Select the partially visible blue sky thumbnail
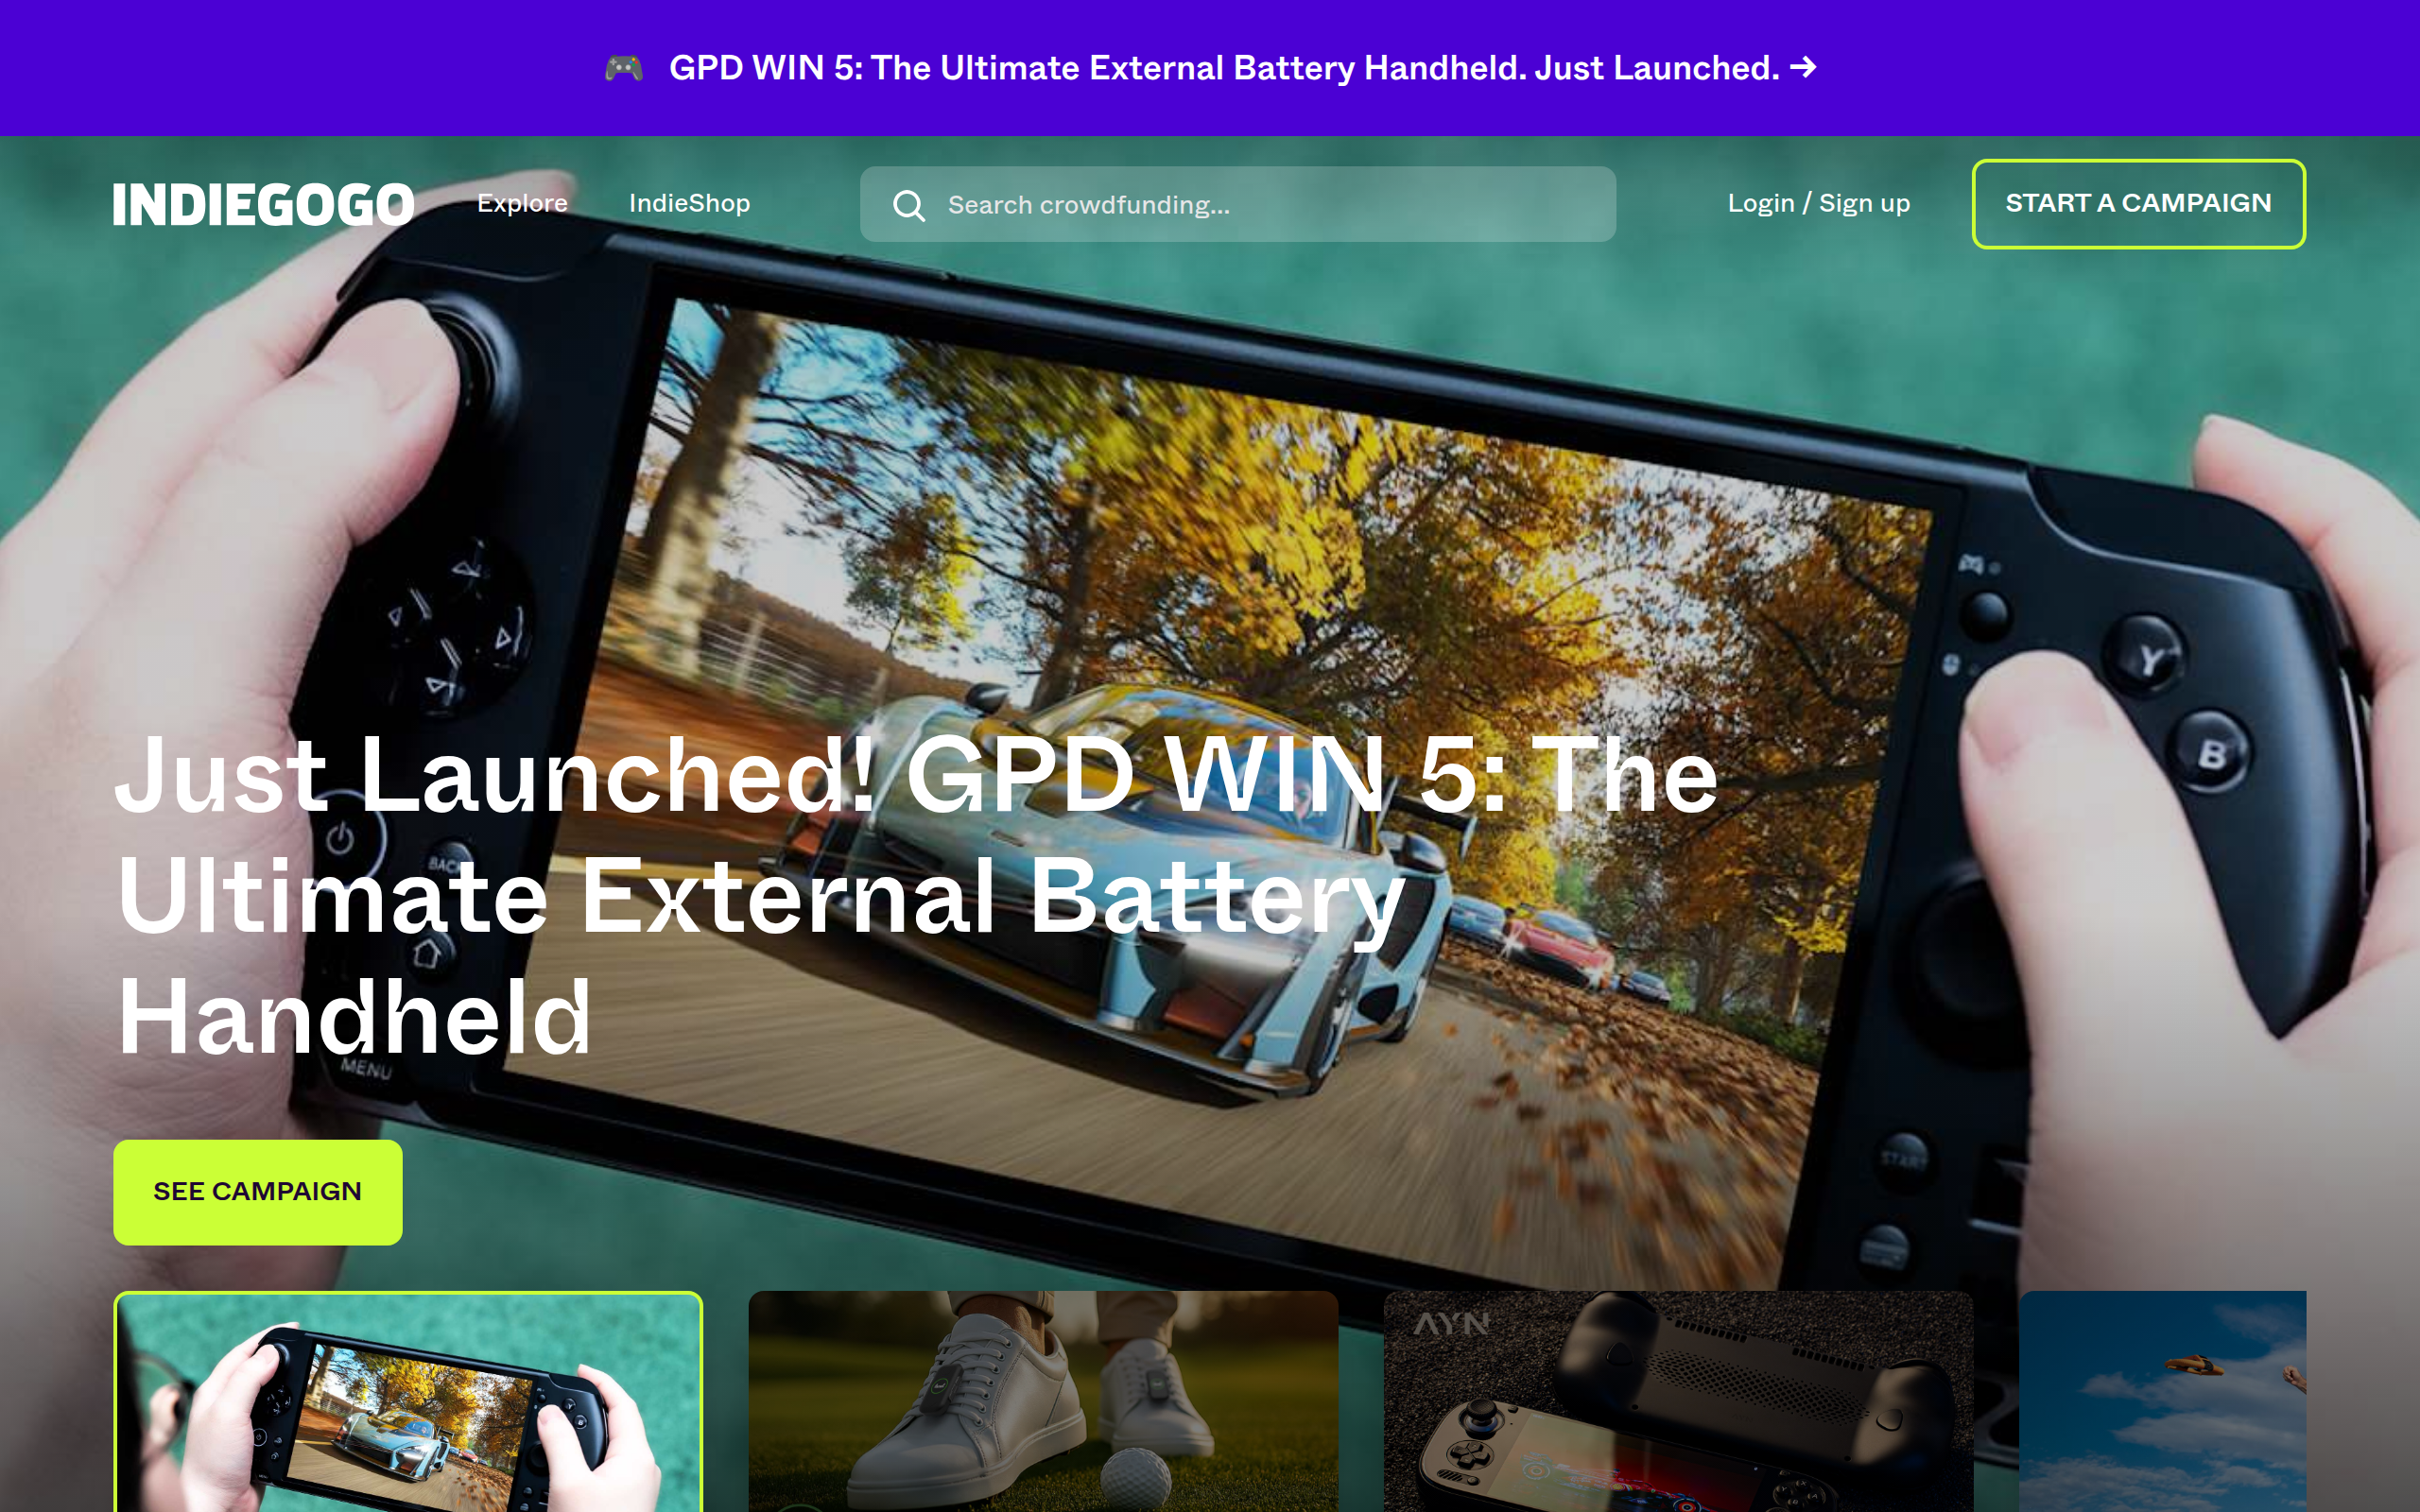 (2162, 1402)
